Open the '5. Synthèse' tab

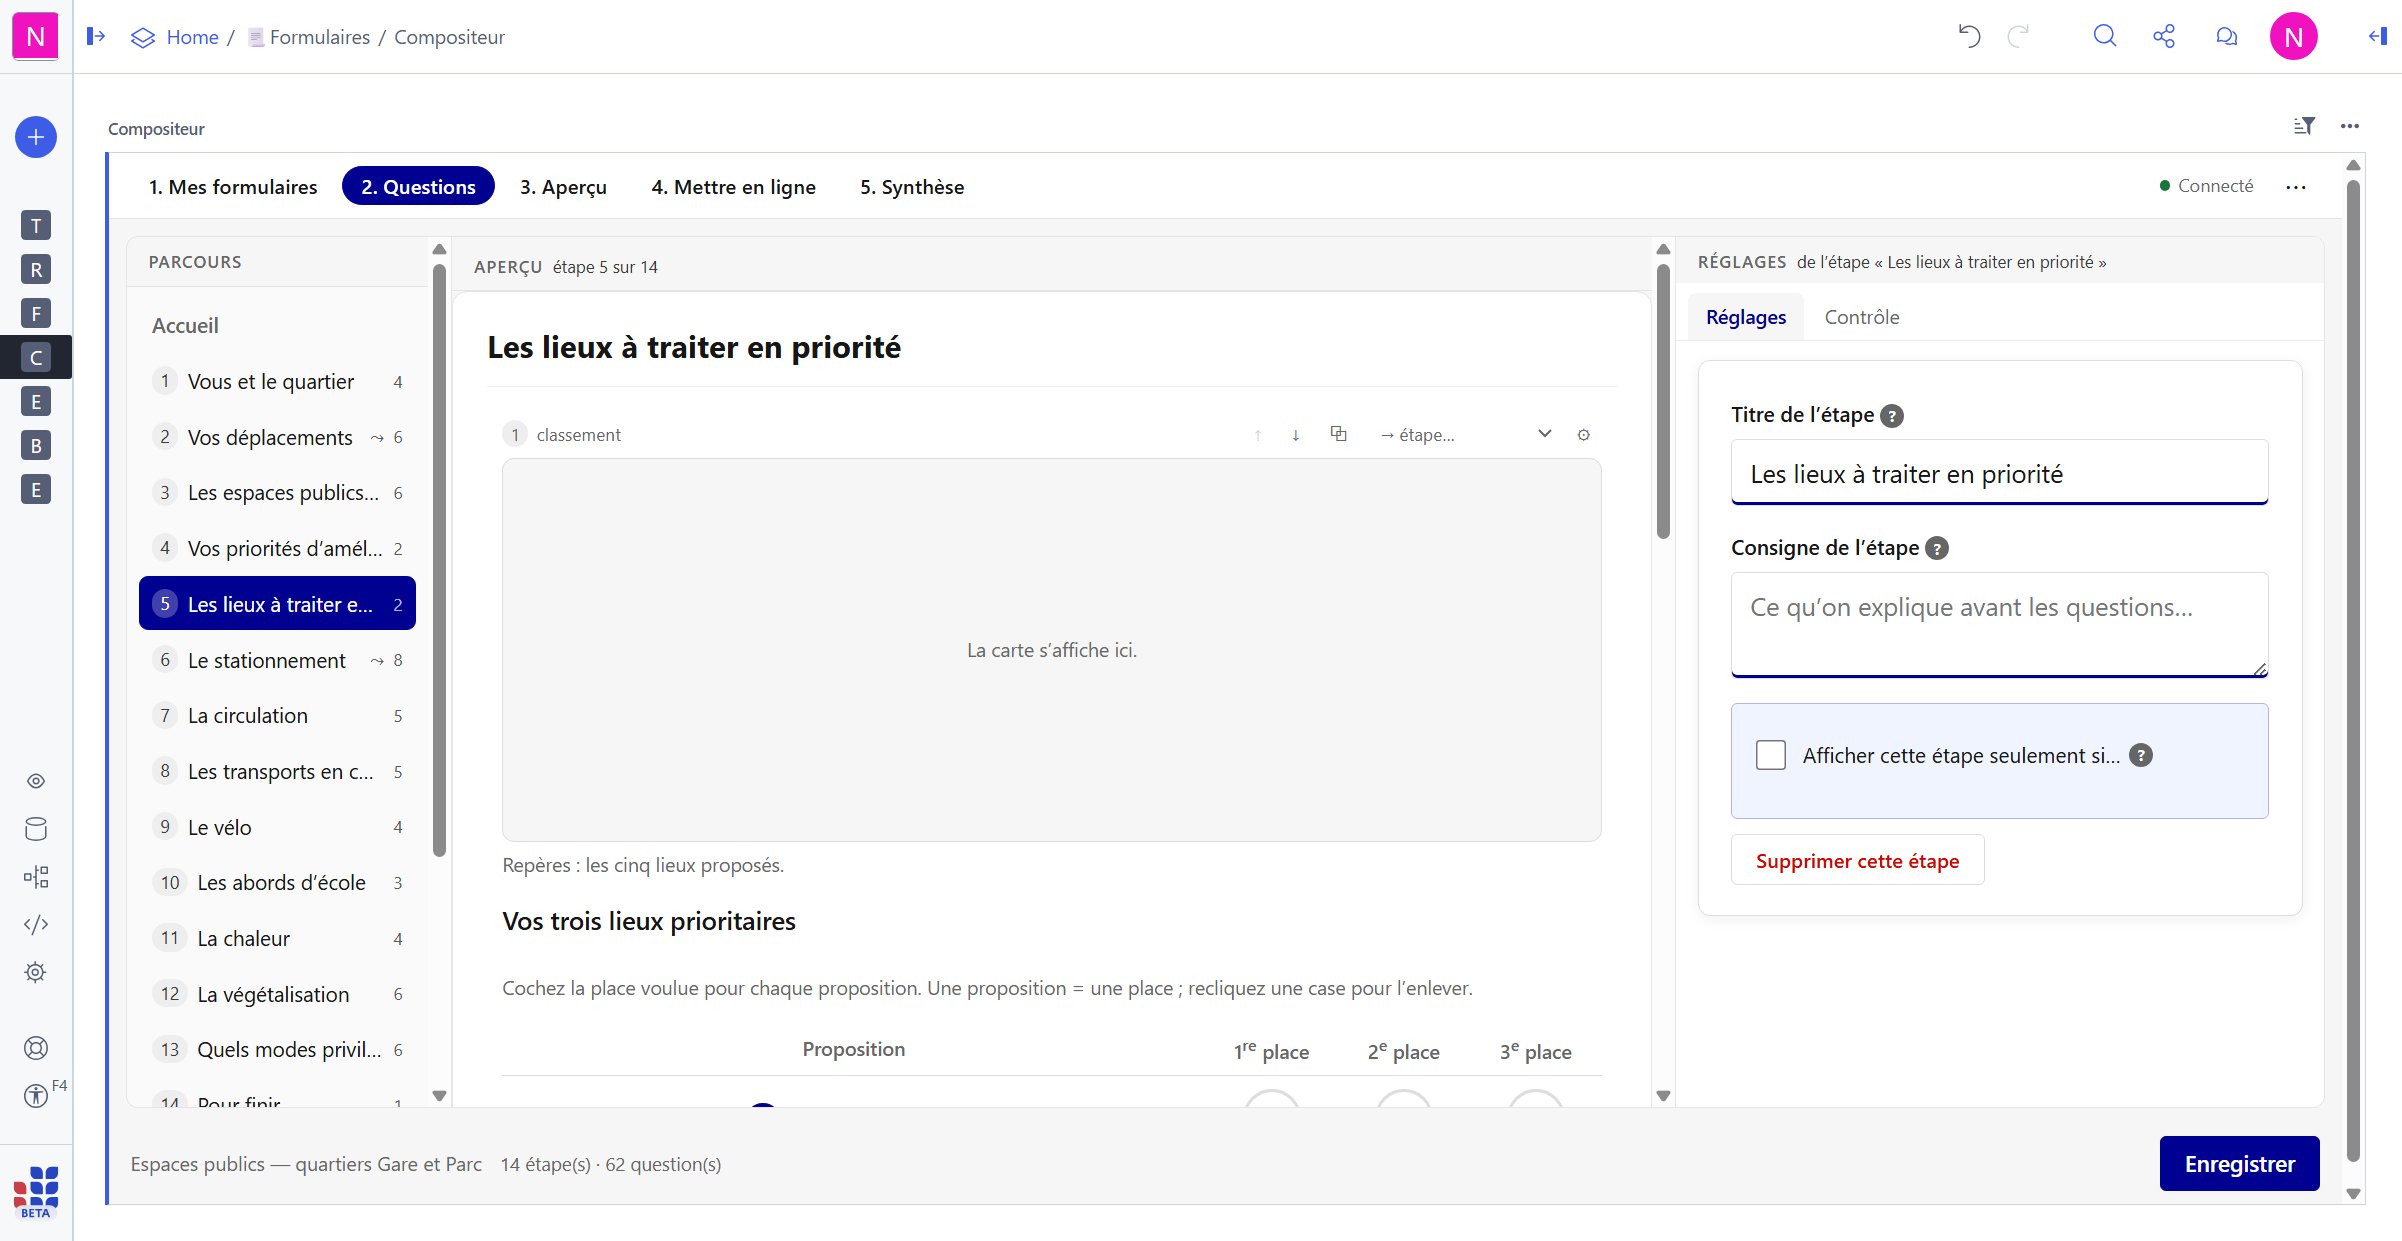tap(912, 187)
